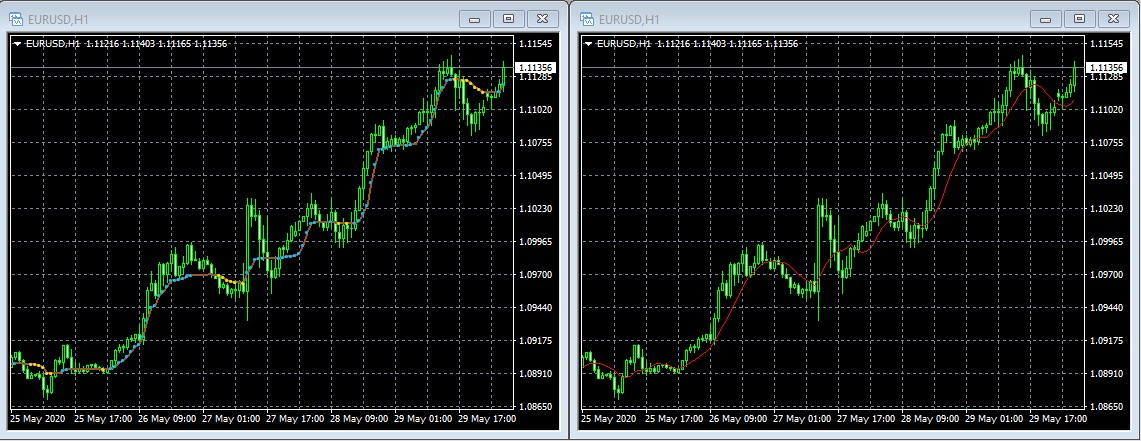The height and width of the screenshot is (441, 1141).
Task: Click the 1.11356 current price tag, left chart
Action: tap(534, 67)
